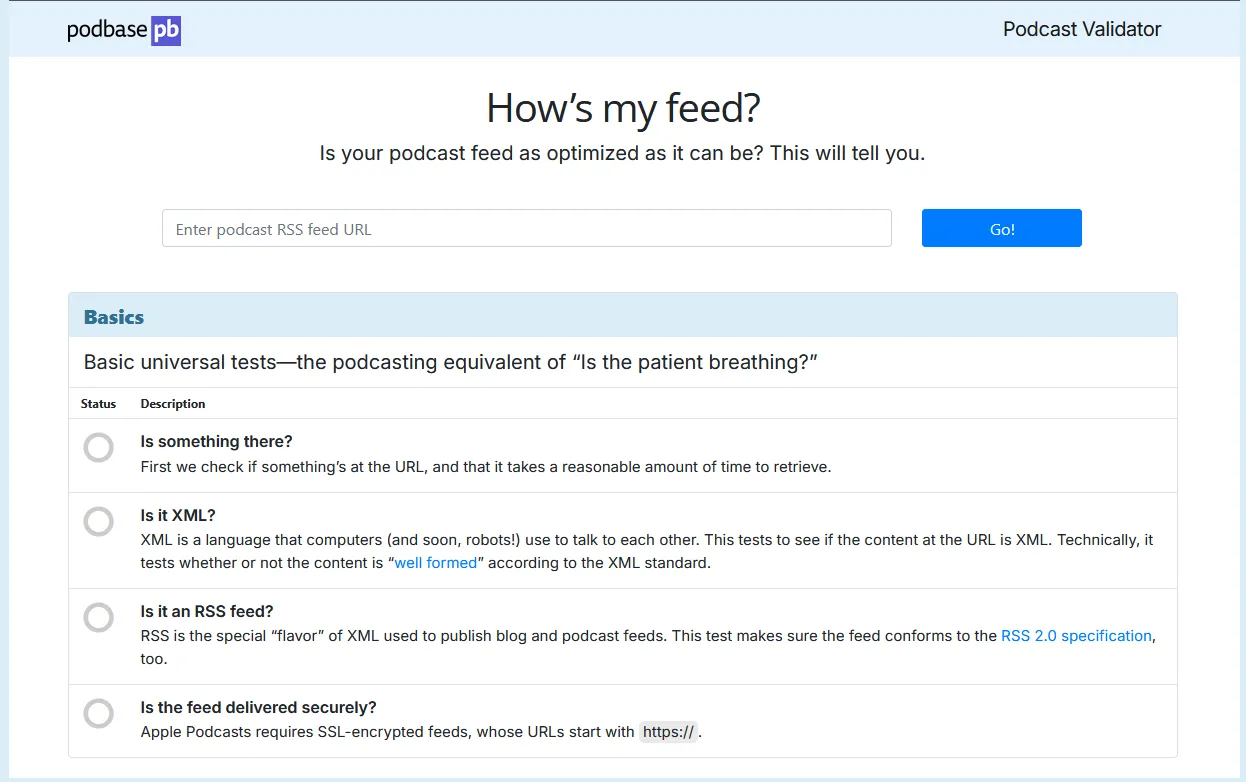Select the "How's my feed?" heading

click(x=623, y=108)
